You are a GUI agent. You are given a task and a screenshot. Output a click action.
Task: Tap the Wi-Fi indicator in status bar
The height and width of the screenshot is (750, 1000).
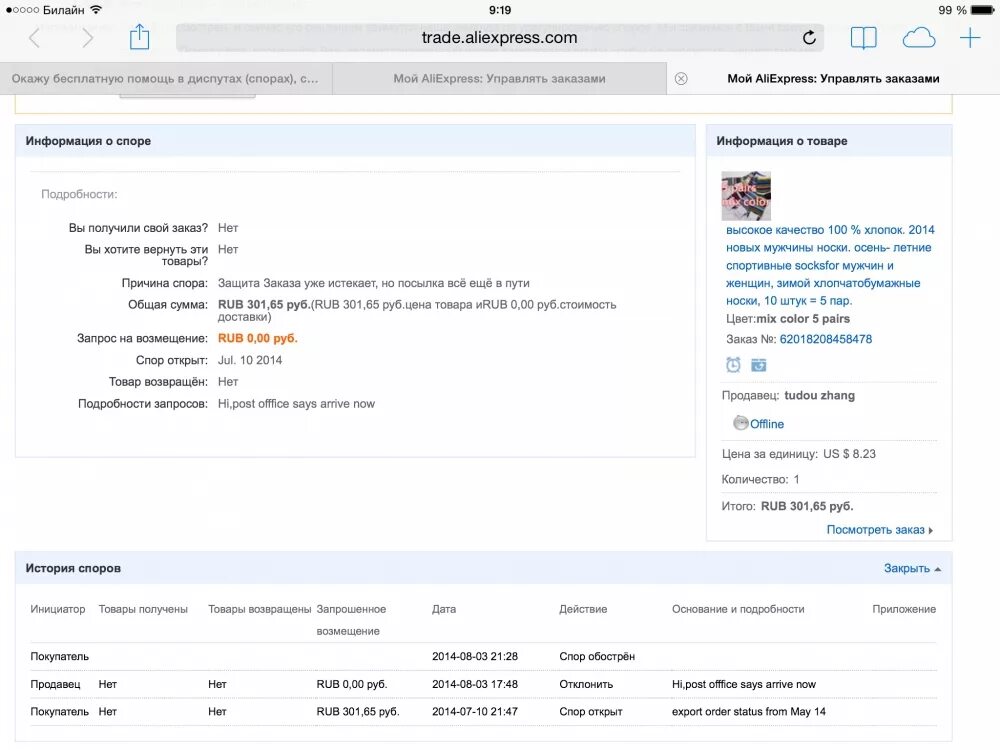96,10
